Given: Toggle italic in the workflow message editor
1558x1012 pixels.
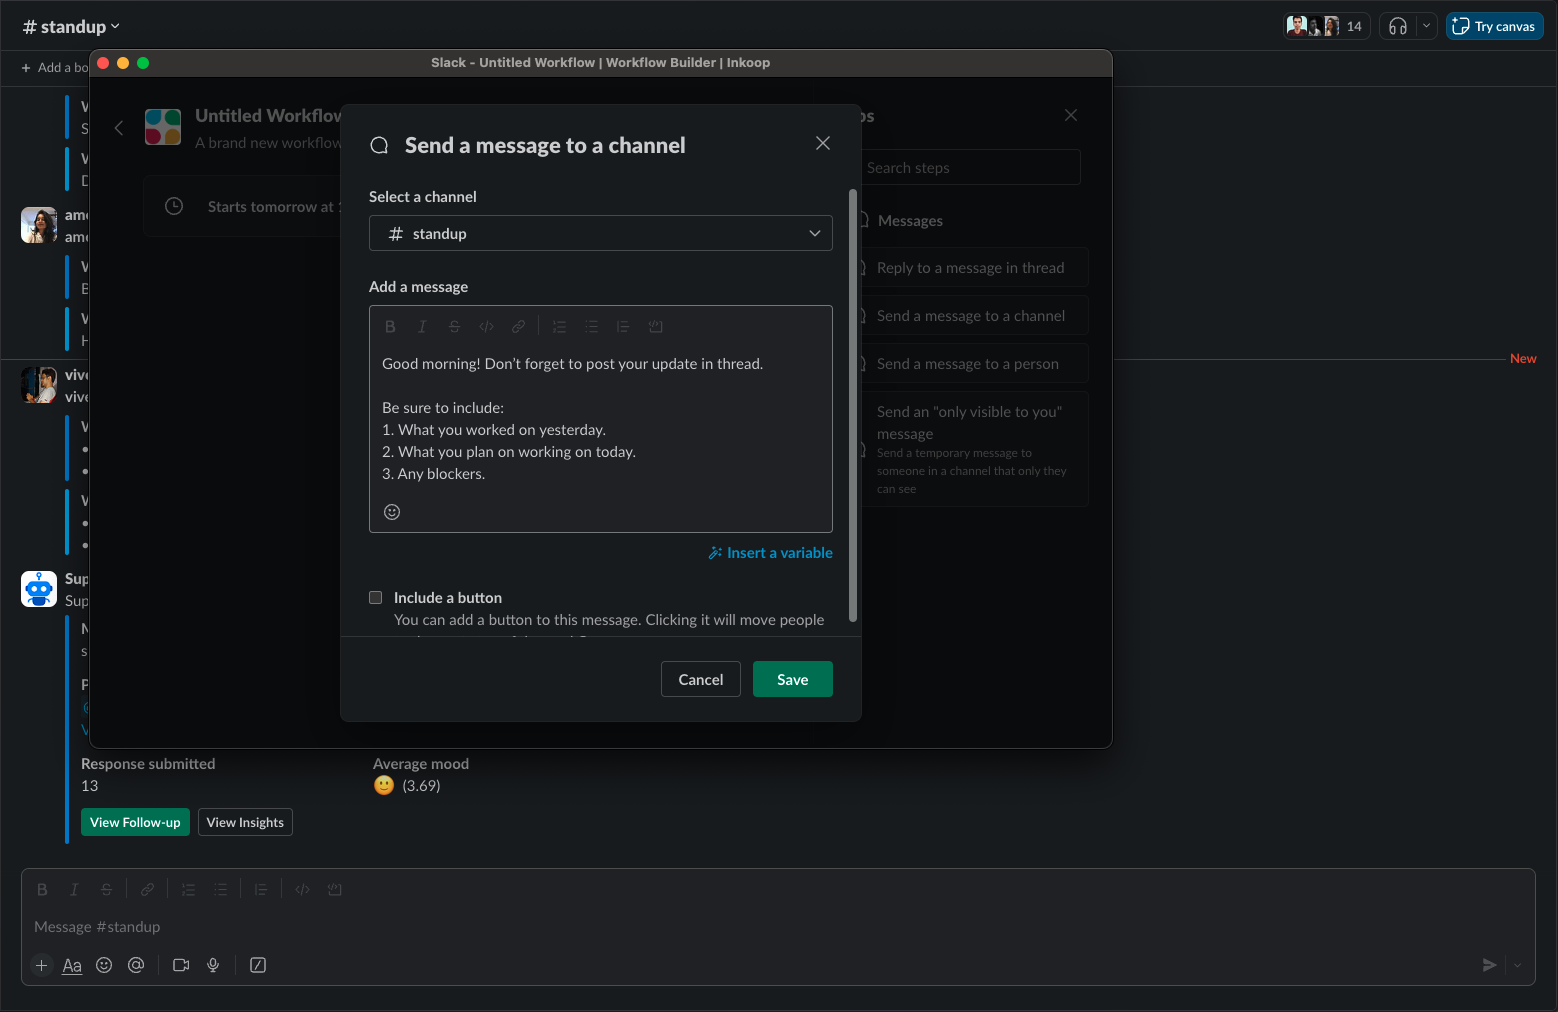Looking at the screenshot, I should pyautogui.click(x=422, y=327).
